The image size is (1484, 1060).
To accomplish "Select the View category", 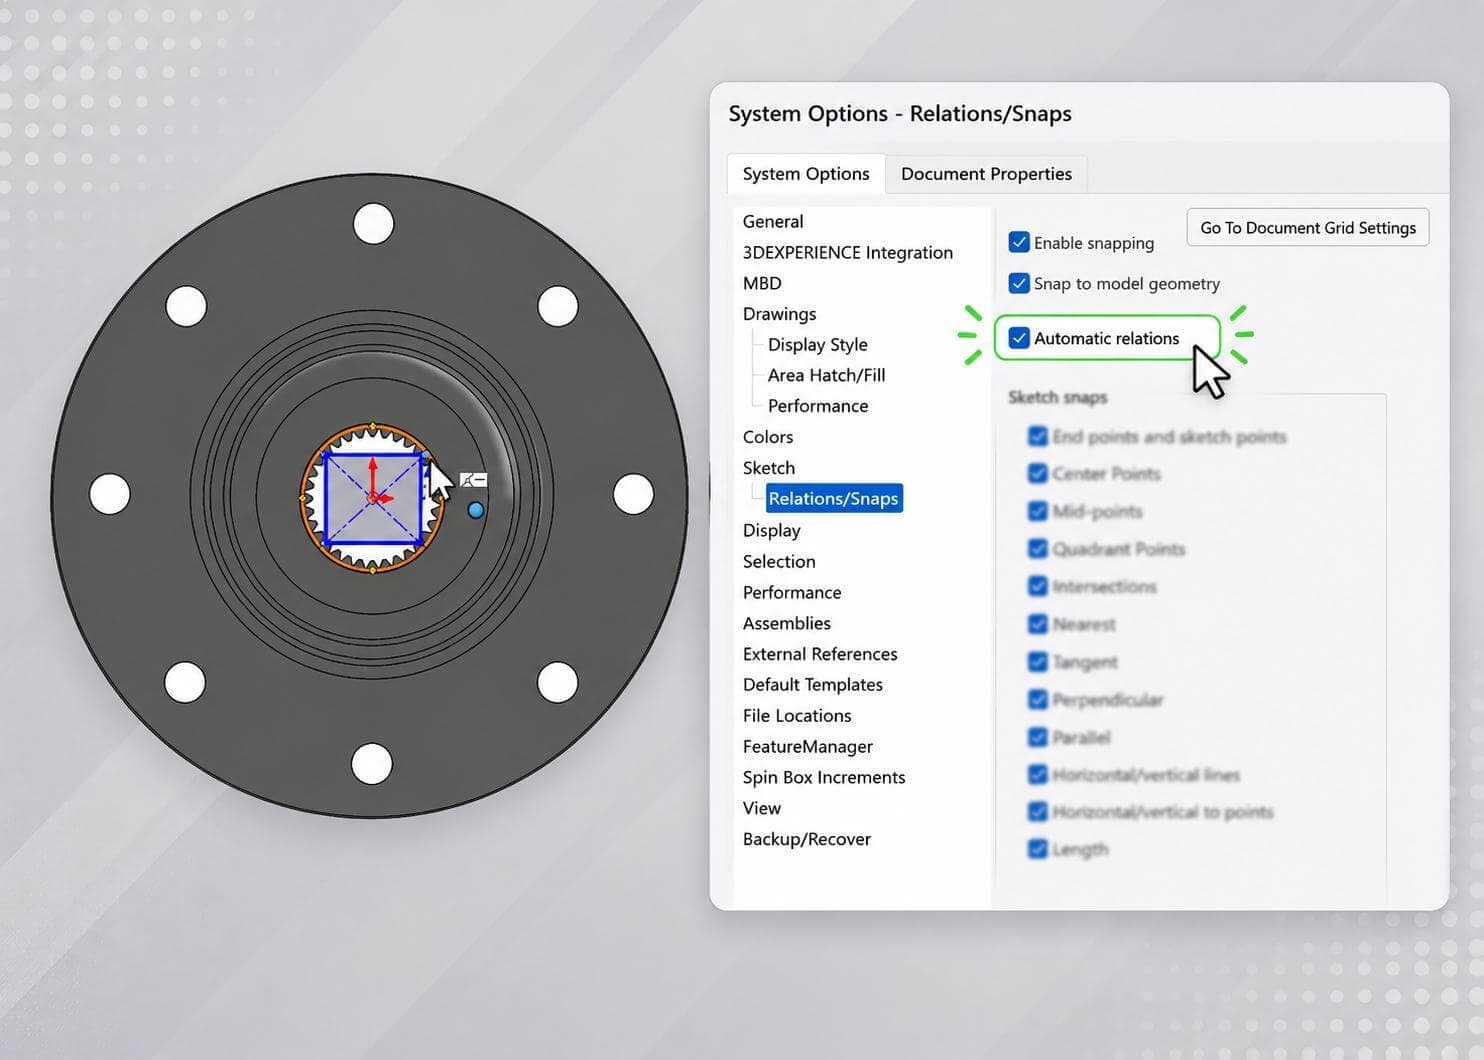I will 762,808.
